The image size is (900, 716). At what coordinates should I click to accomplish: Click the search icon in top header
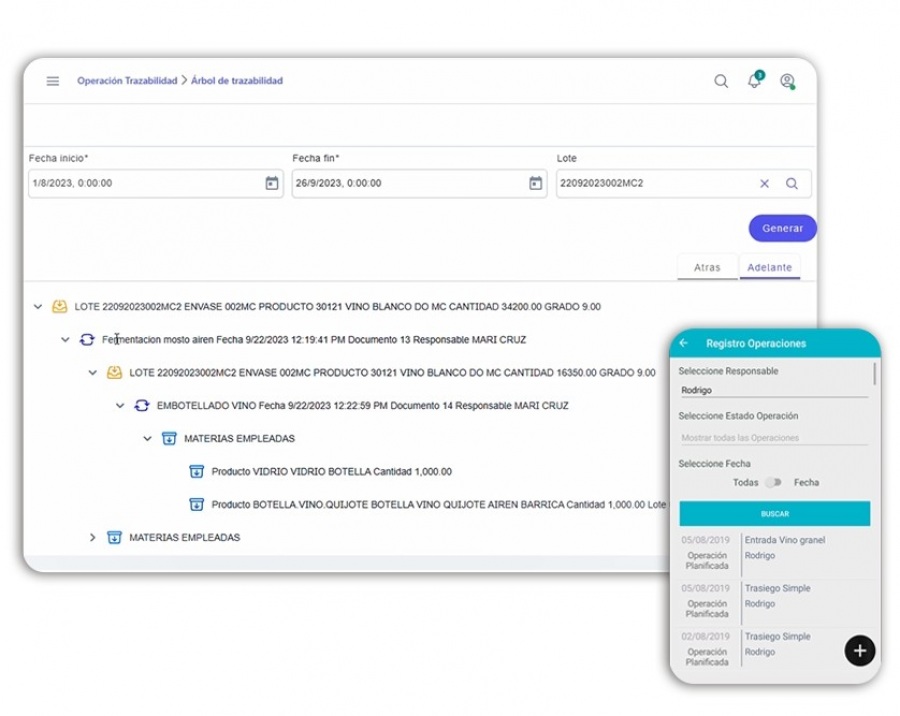(x=720, y=81)
